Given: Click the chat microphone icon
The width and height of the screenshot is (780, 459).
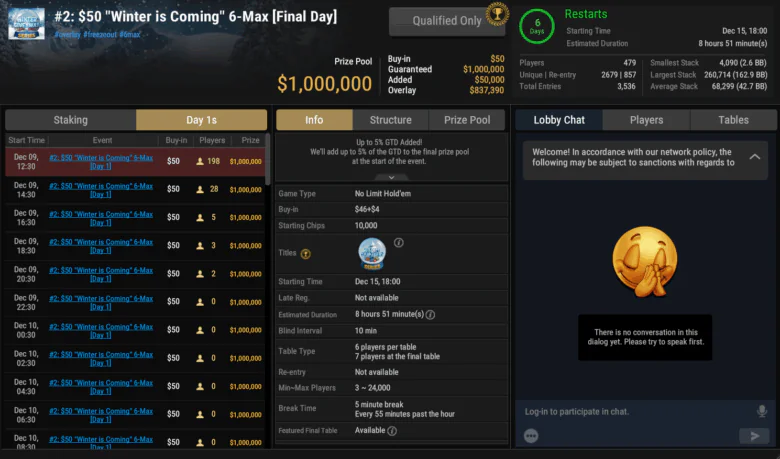Looking at the screenshot, I should tap(761, 411).
